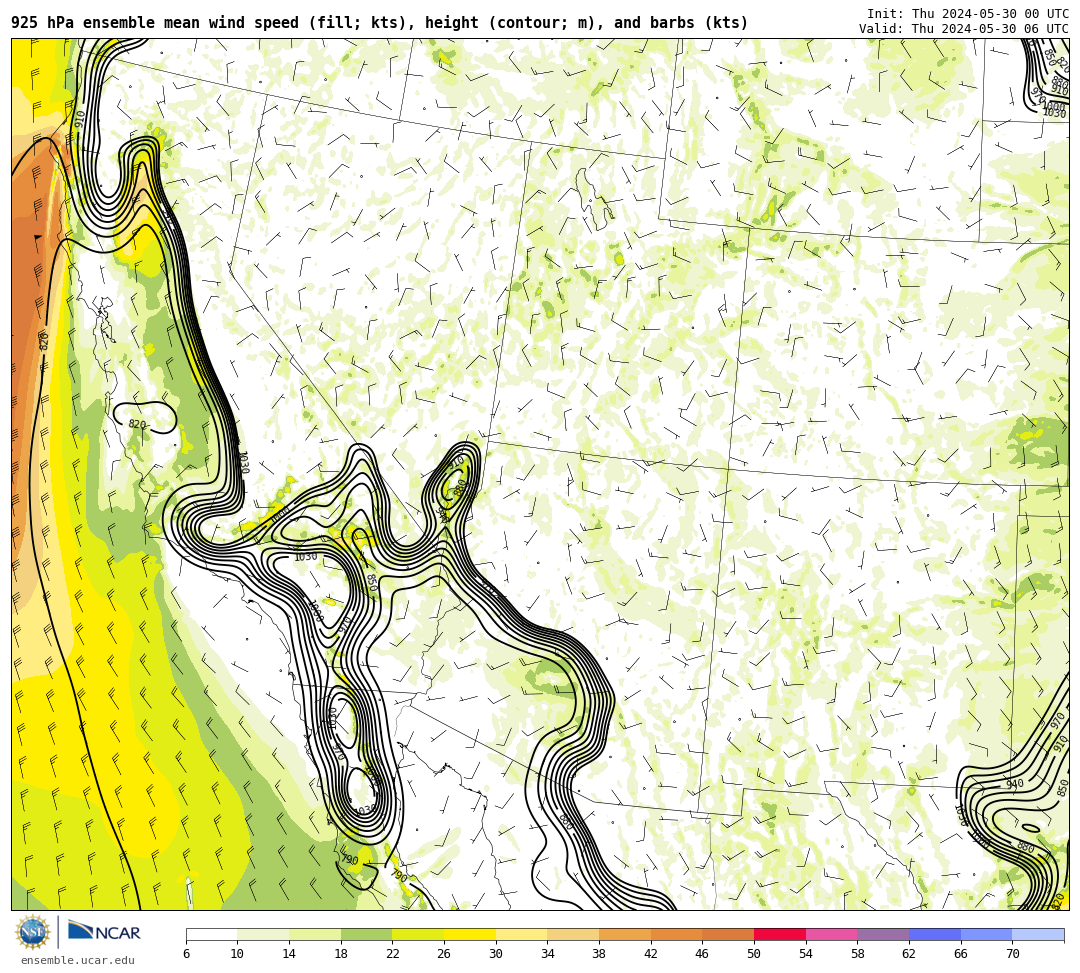Select the 70+ kts light blue swatch
The width and height of the screenshot is (1080, 973).
point(1038,934)
